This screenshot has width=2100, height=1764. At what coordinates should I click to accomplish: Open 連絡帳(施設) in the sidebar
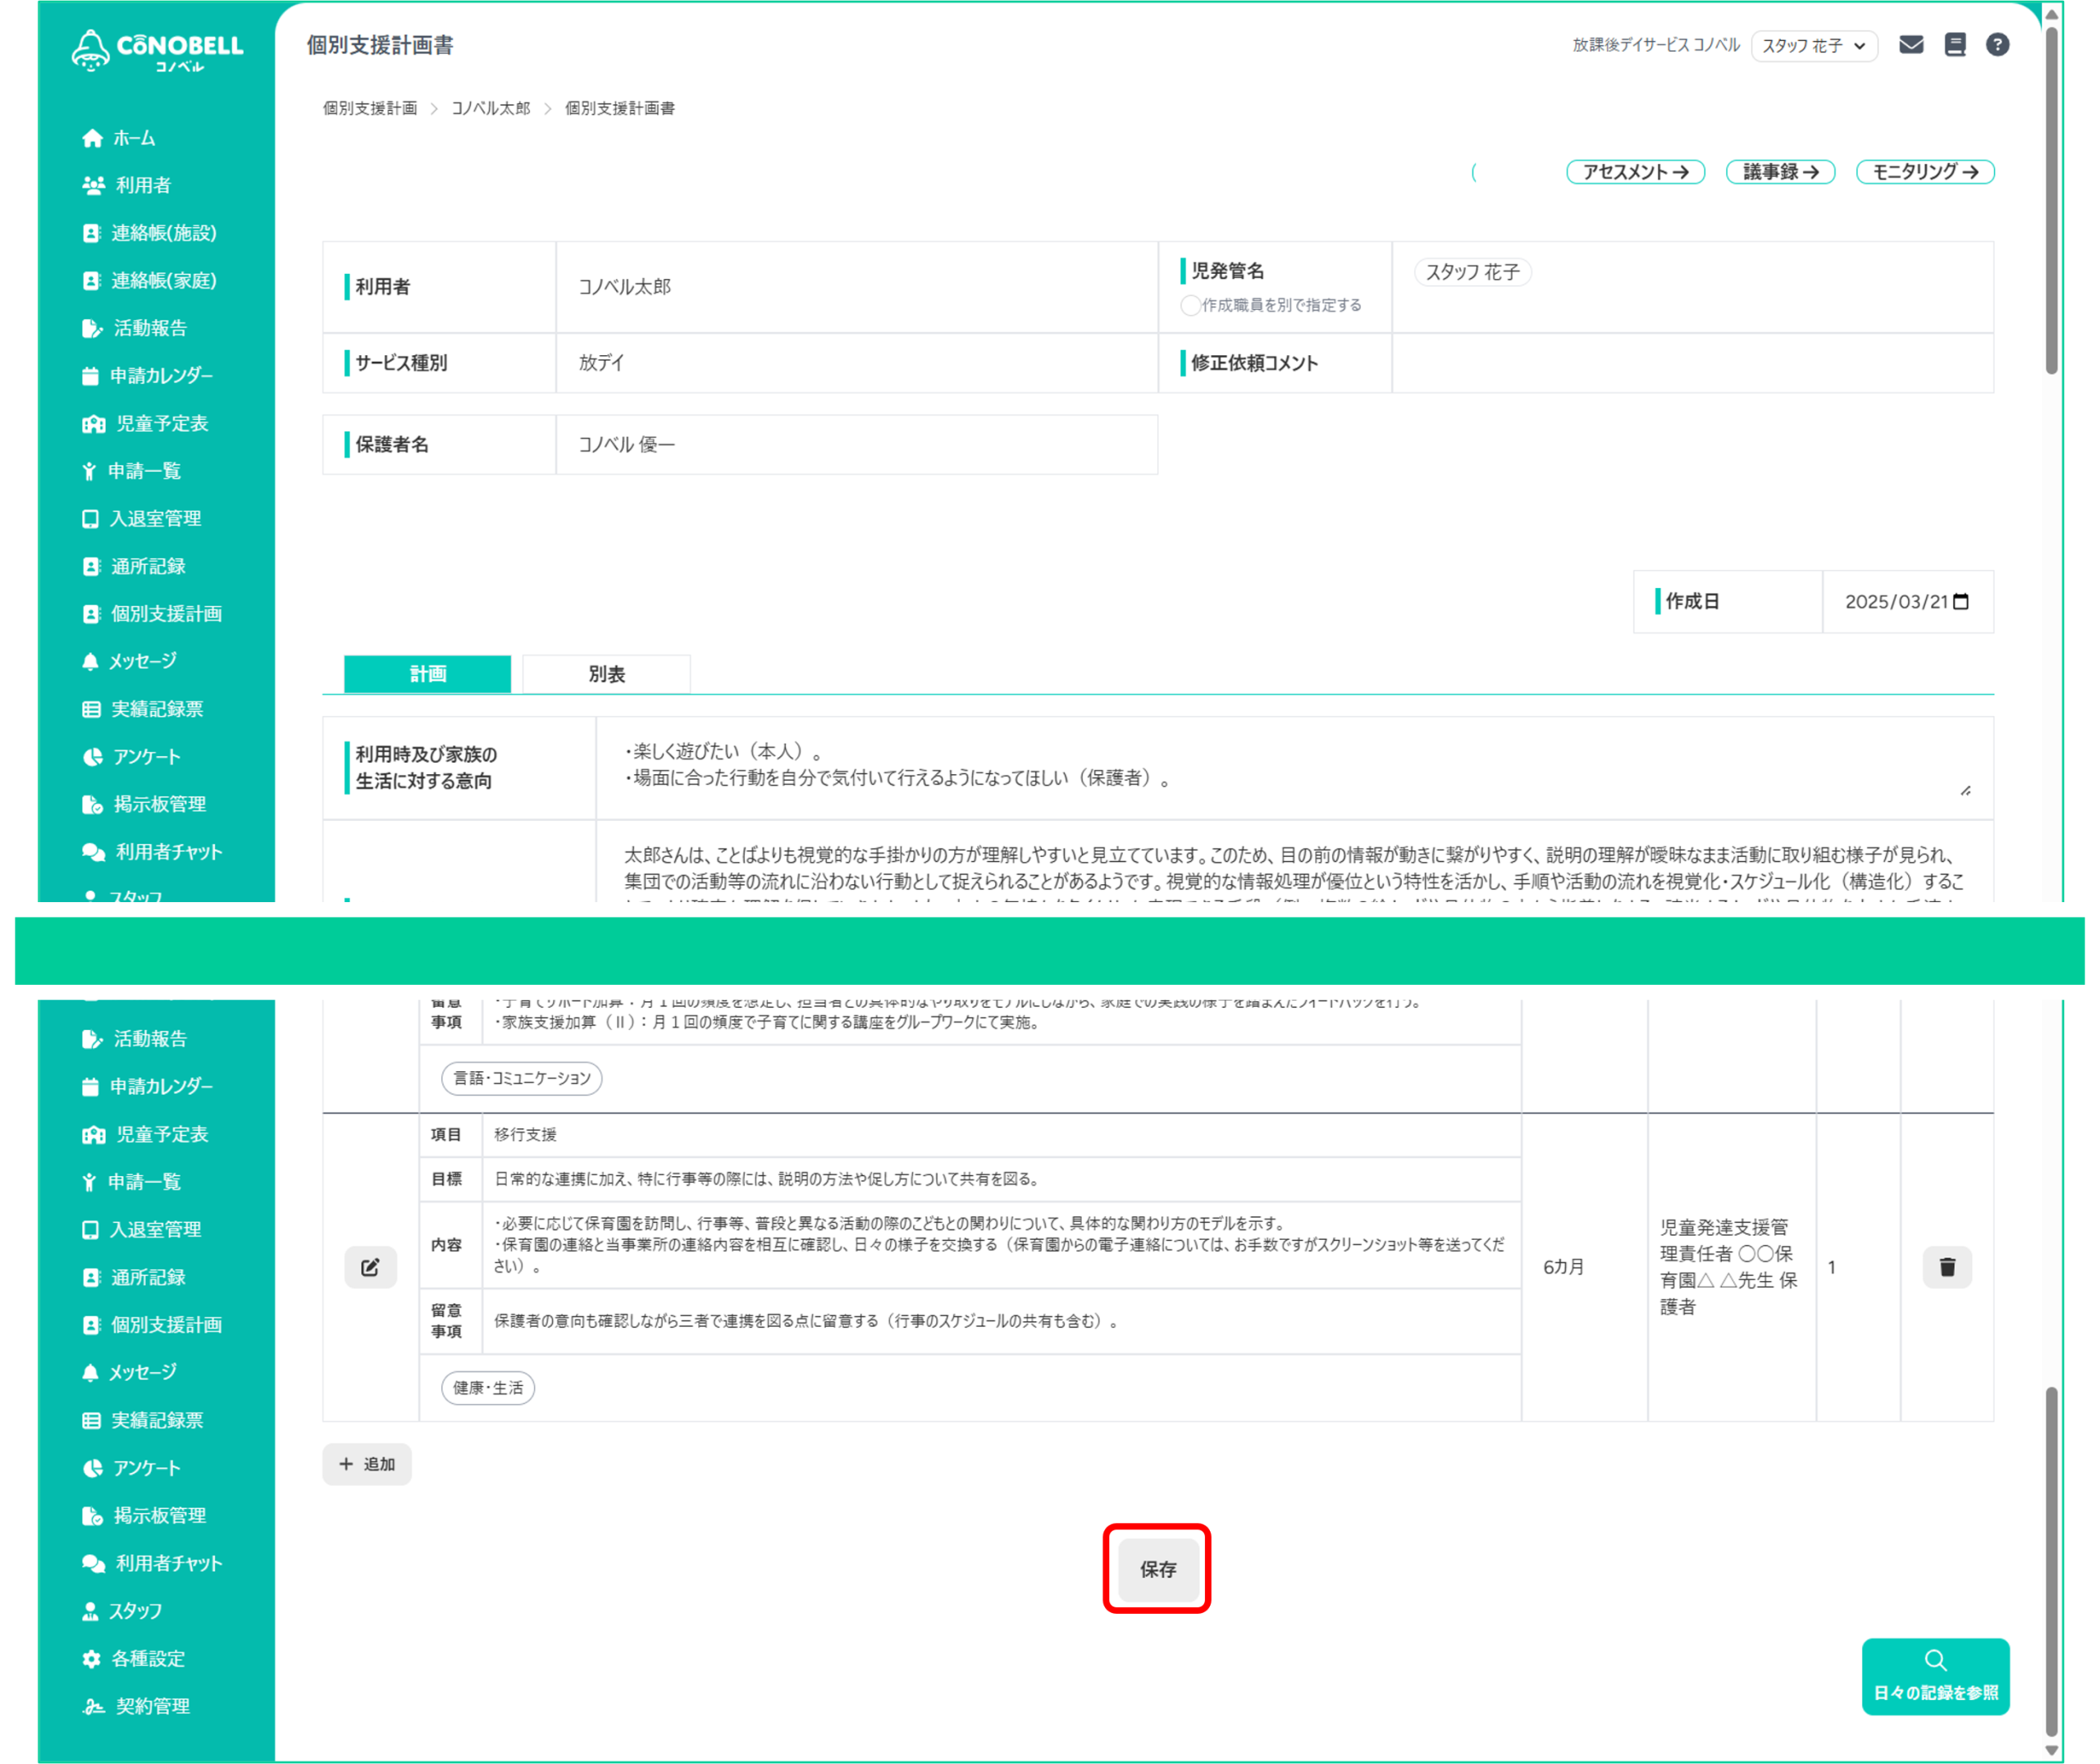(x=149, y=233)
